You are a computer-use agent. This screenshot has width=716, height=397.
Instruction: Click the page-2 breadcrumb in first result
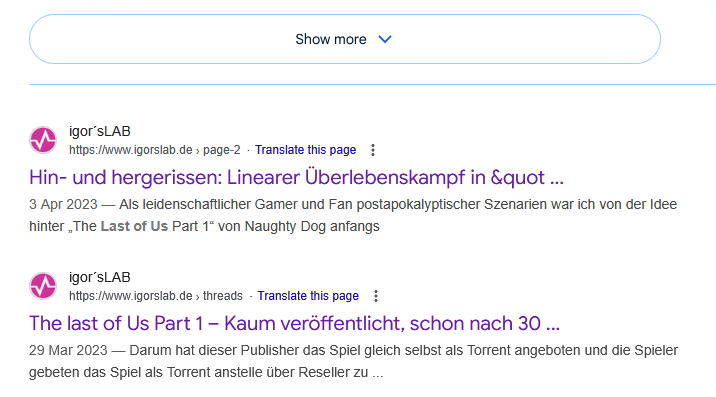click(221, 150)
